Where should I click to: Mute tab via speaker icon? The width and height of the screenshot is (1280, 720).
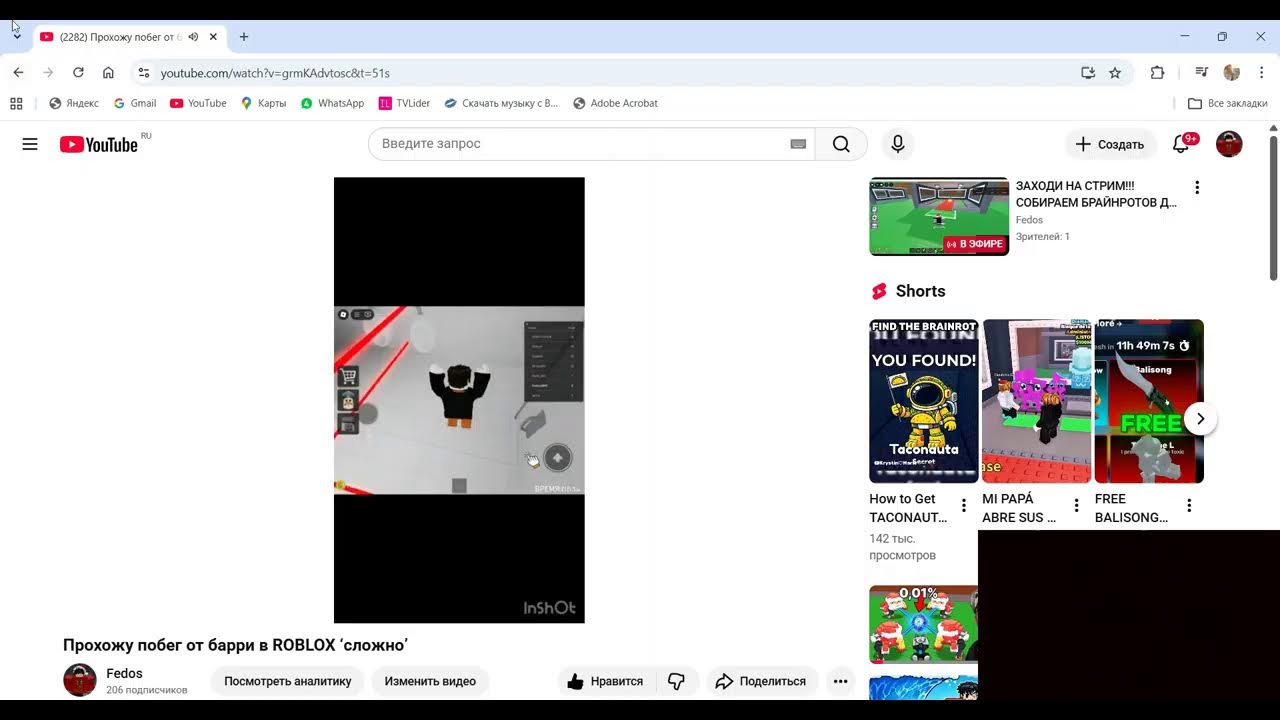click(193, 37)
